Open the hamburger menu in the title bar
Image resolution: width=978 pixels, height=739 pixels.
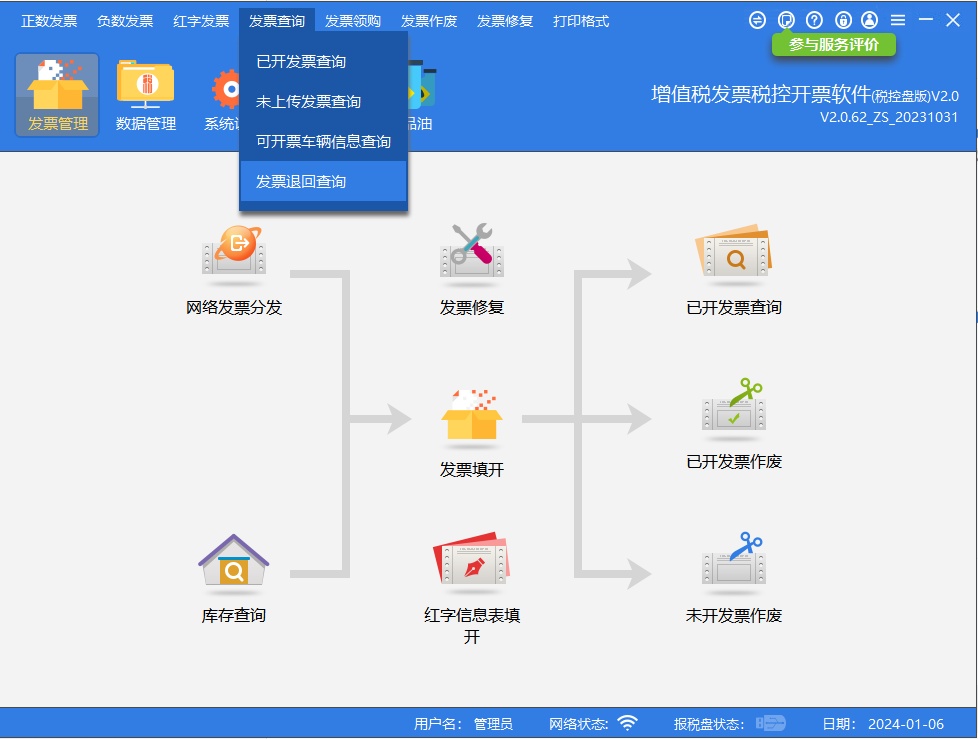point(898,19)
